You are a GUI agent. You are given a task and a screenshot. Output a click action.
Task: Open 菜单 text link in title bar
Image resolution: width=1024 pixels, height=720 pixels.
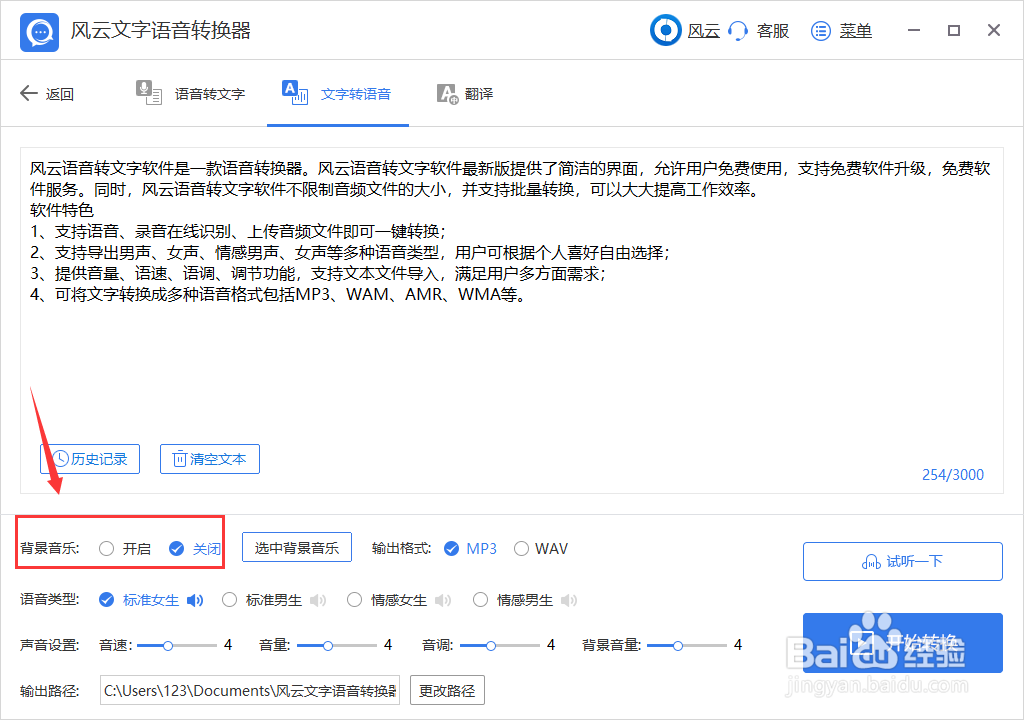(856, 31)
